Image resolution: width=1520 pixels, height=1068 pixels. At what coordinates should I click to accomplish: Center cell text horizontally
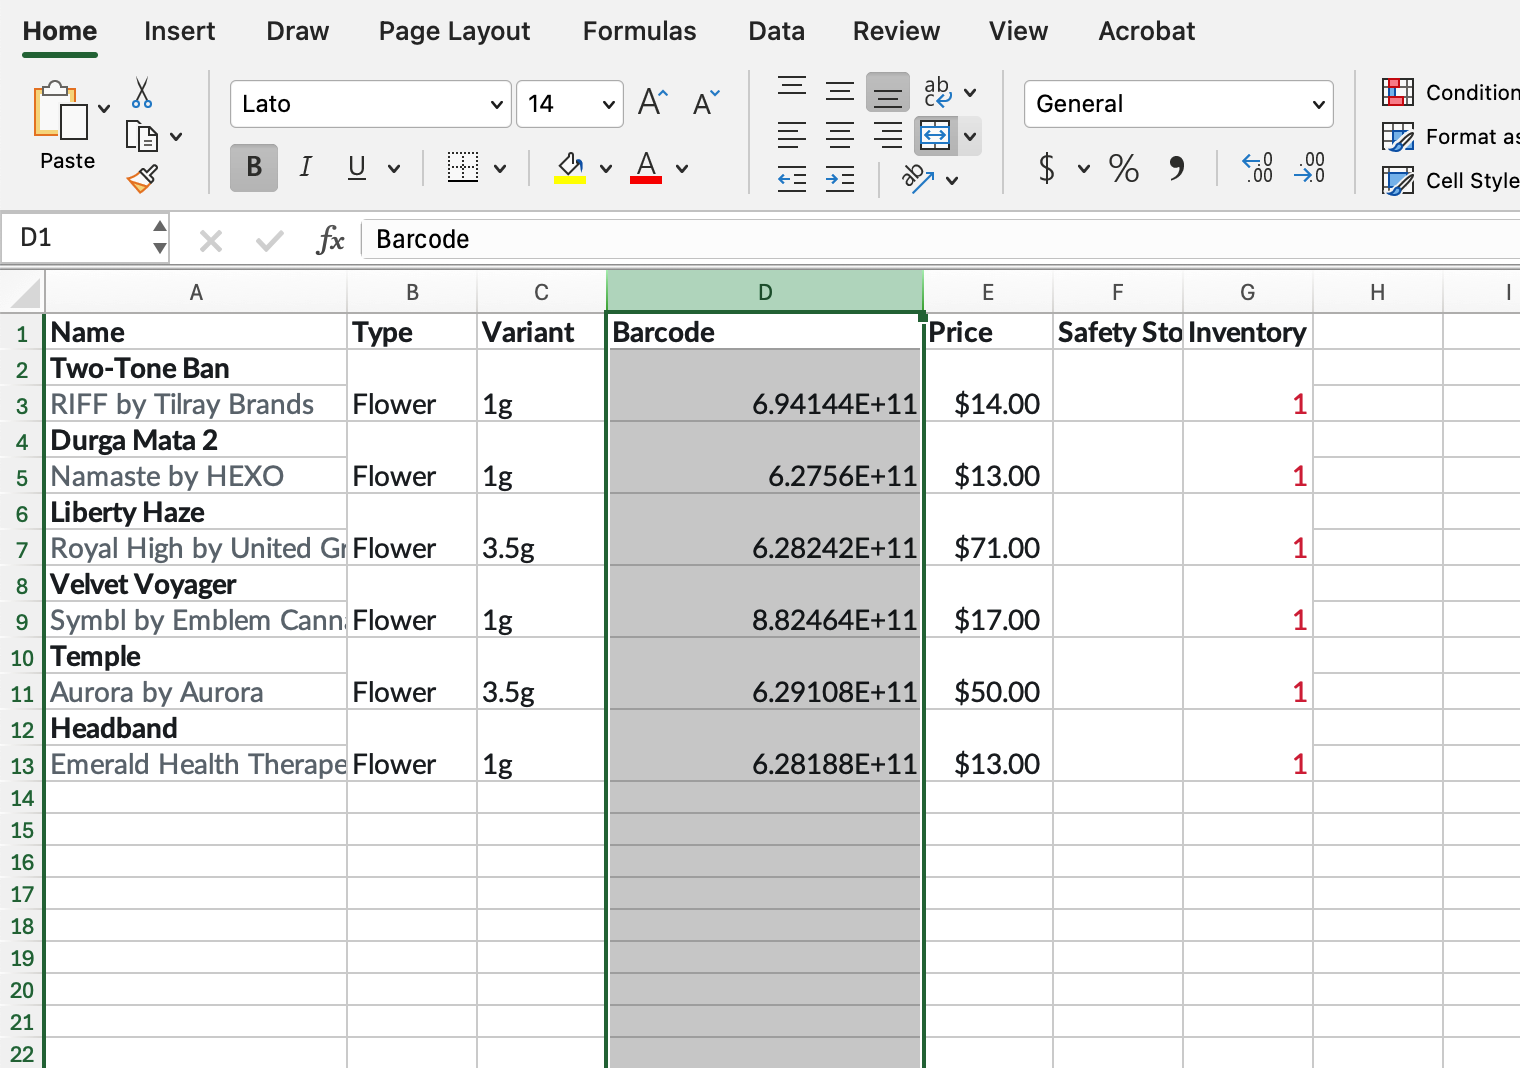[x=840, y=135]
